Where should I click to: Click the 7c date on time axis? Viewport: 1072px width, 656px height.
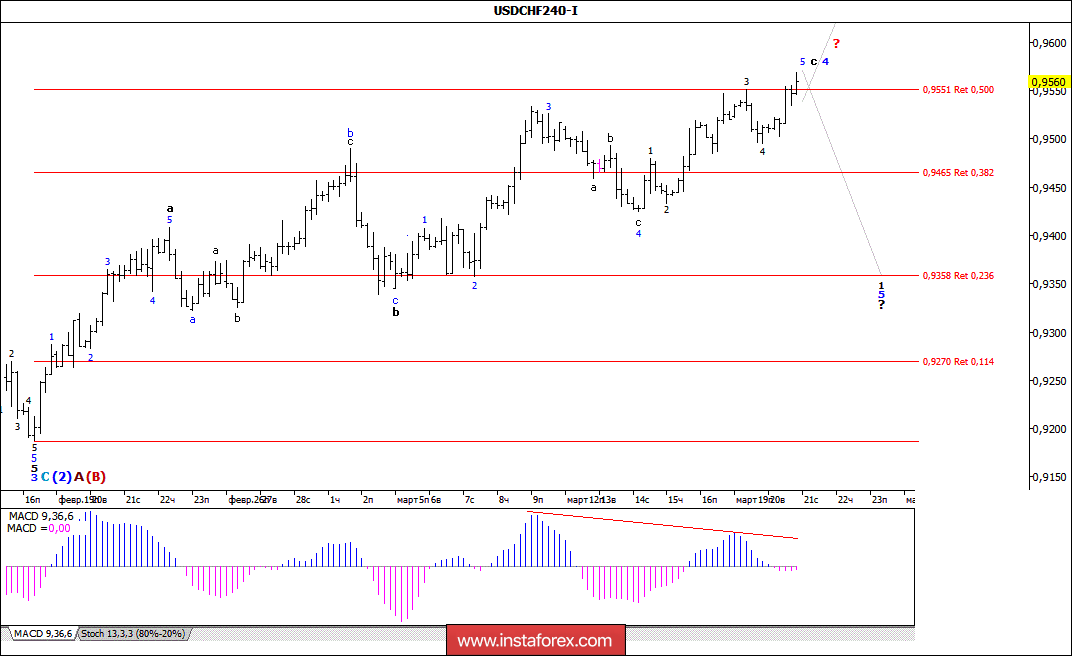coord(469,500)
